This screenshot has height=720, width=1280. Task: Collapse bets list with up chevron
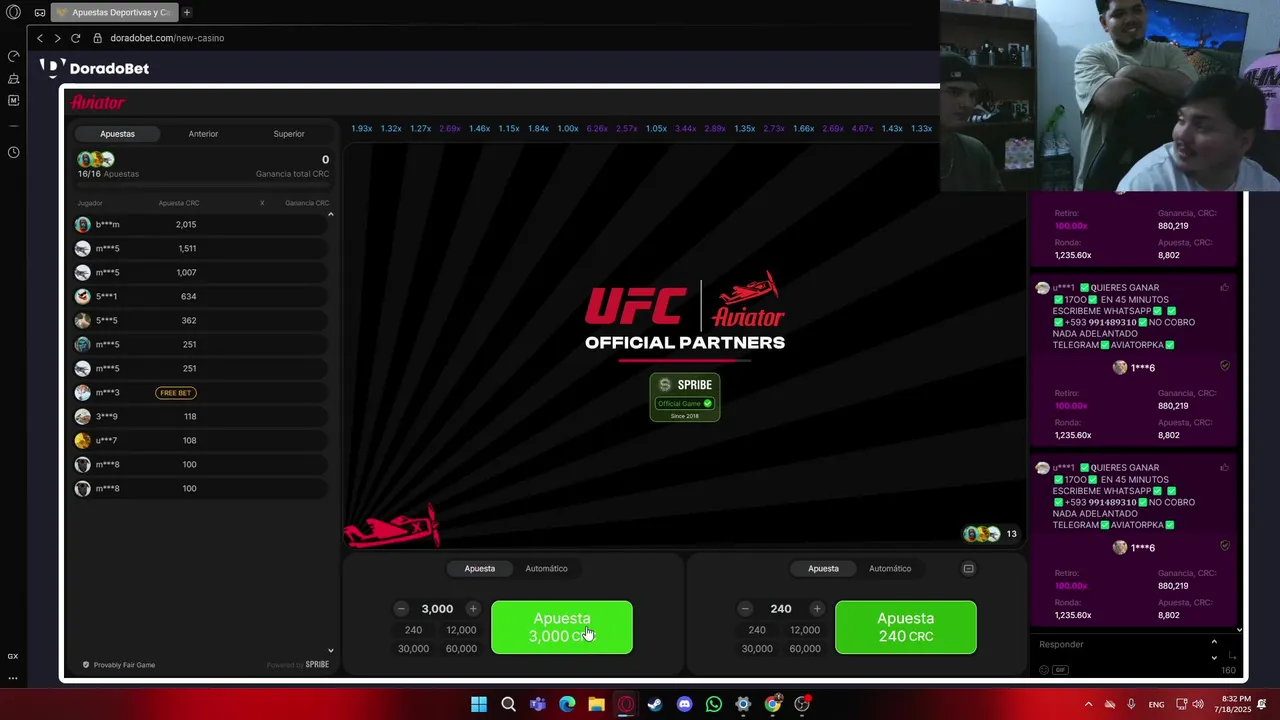coord(330,214)
